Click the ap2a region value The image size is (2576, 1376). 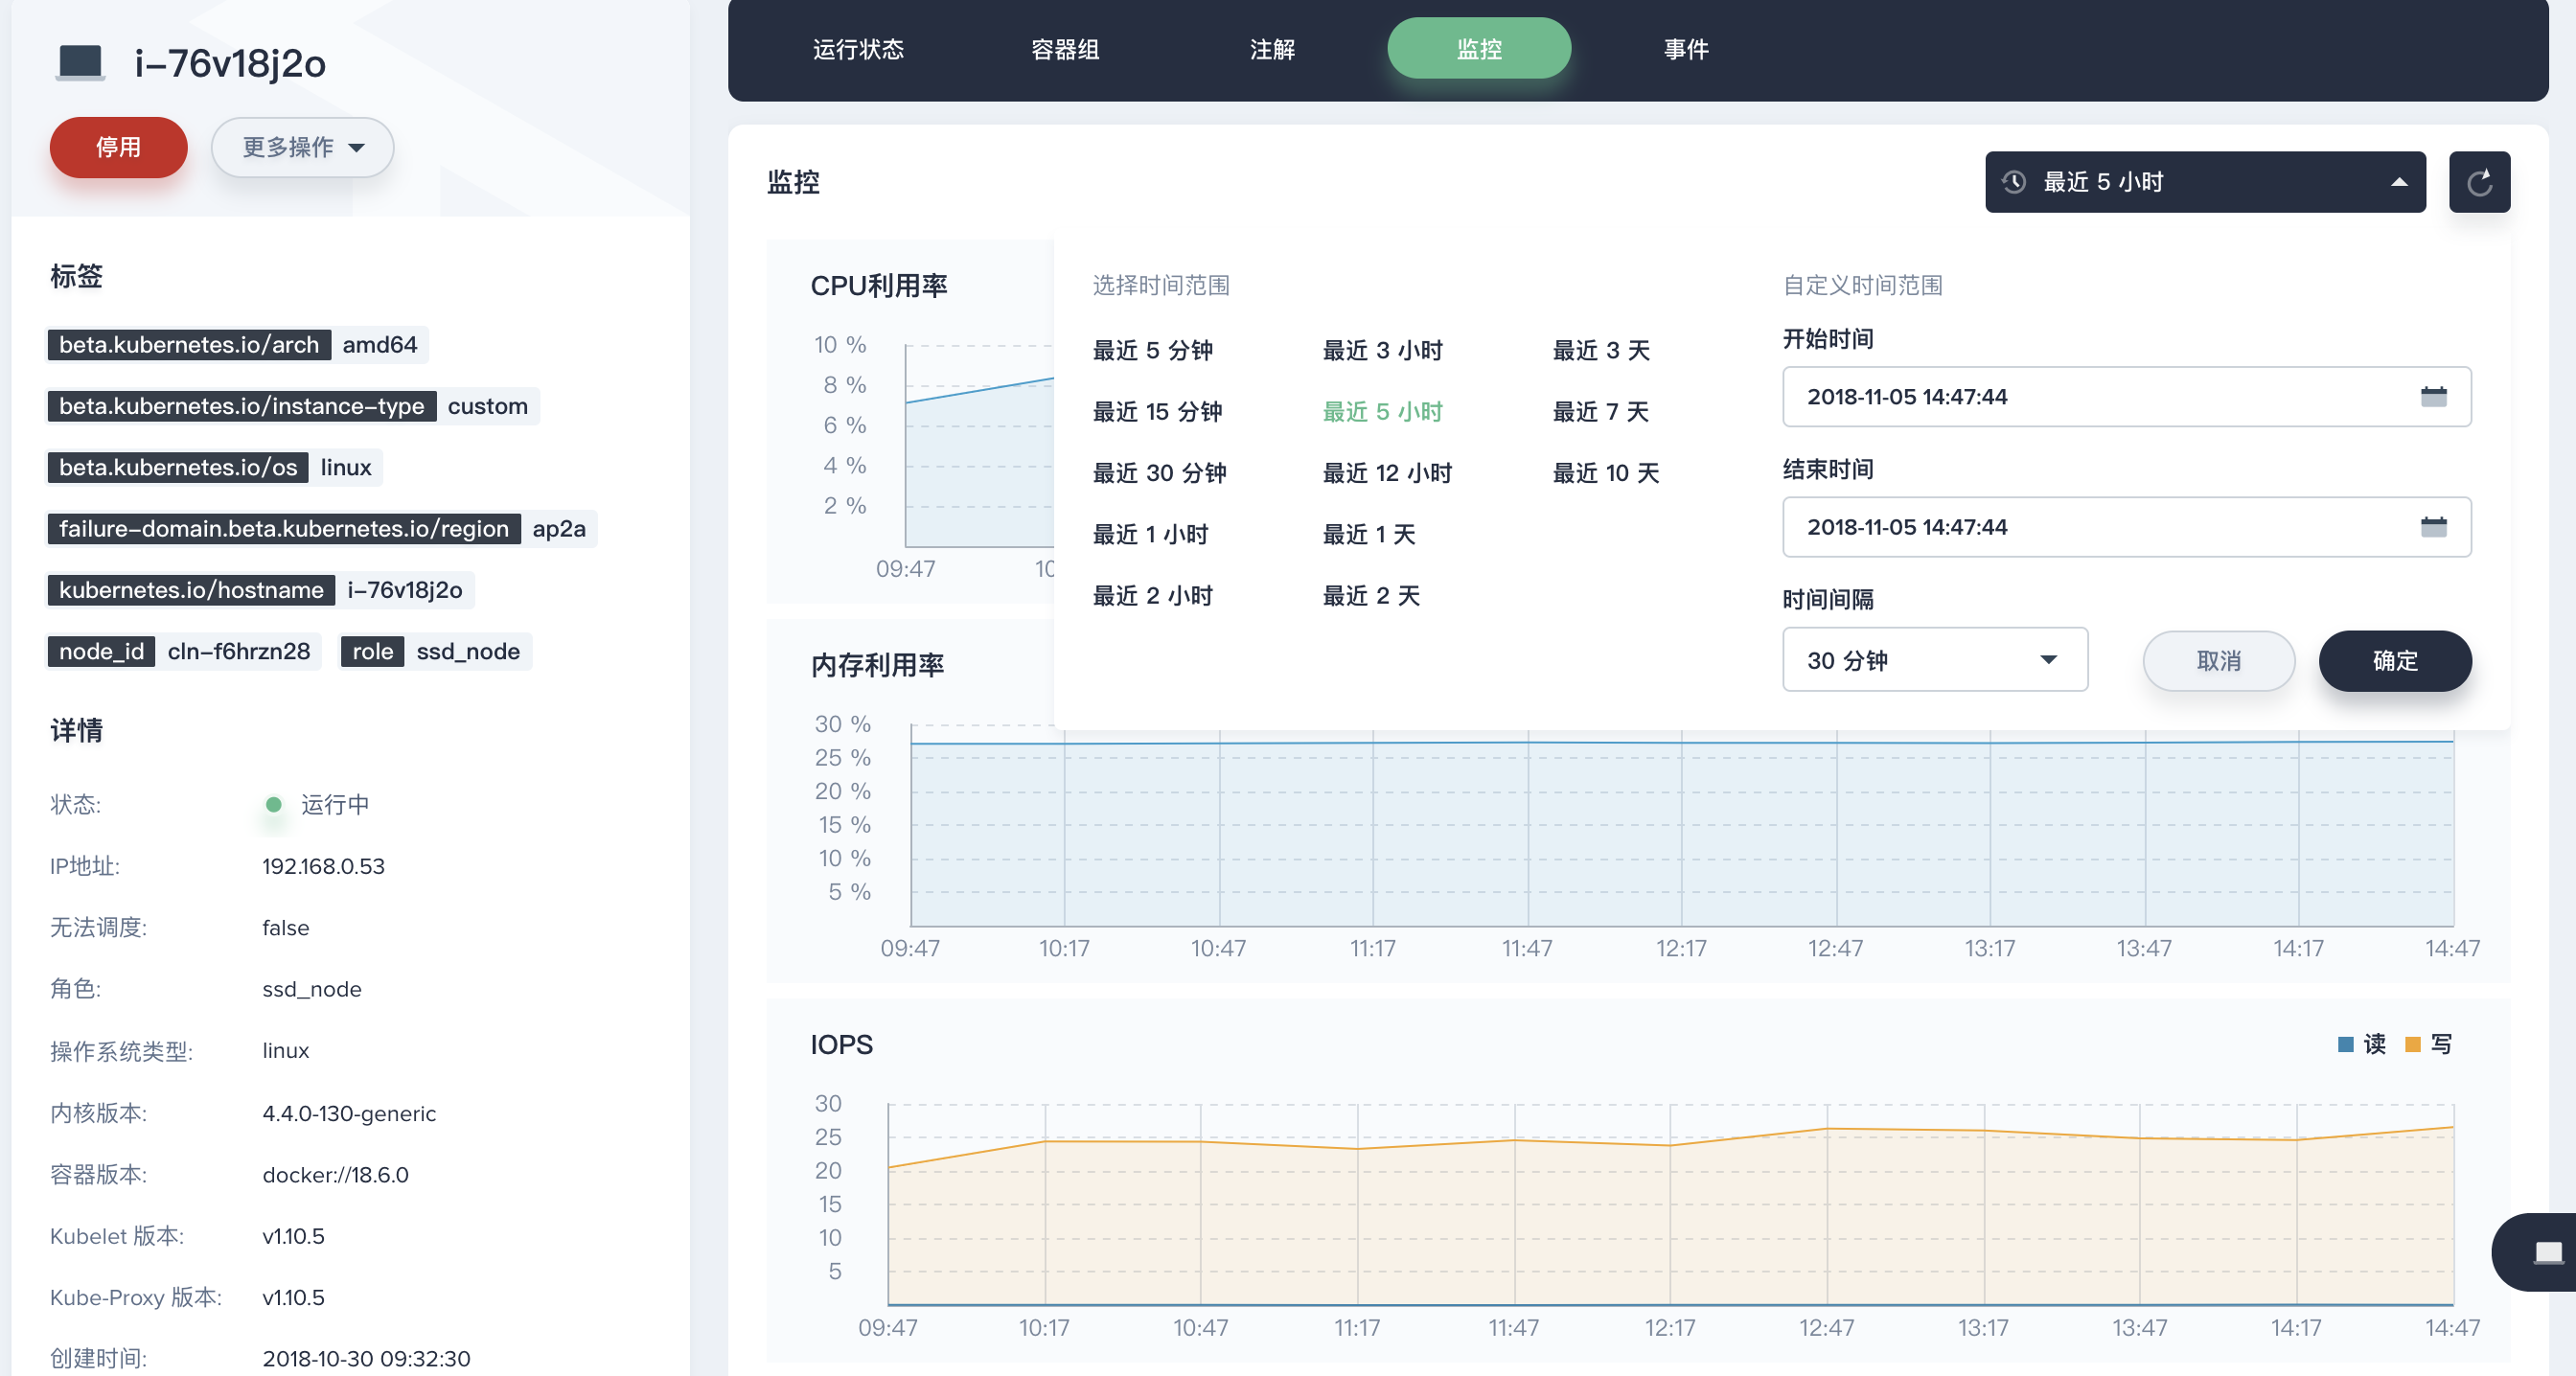tap(559, 528)
